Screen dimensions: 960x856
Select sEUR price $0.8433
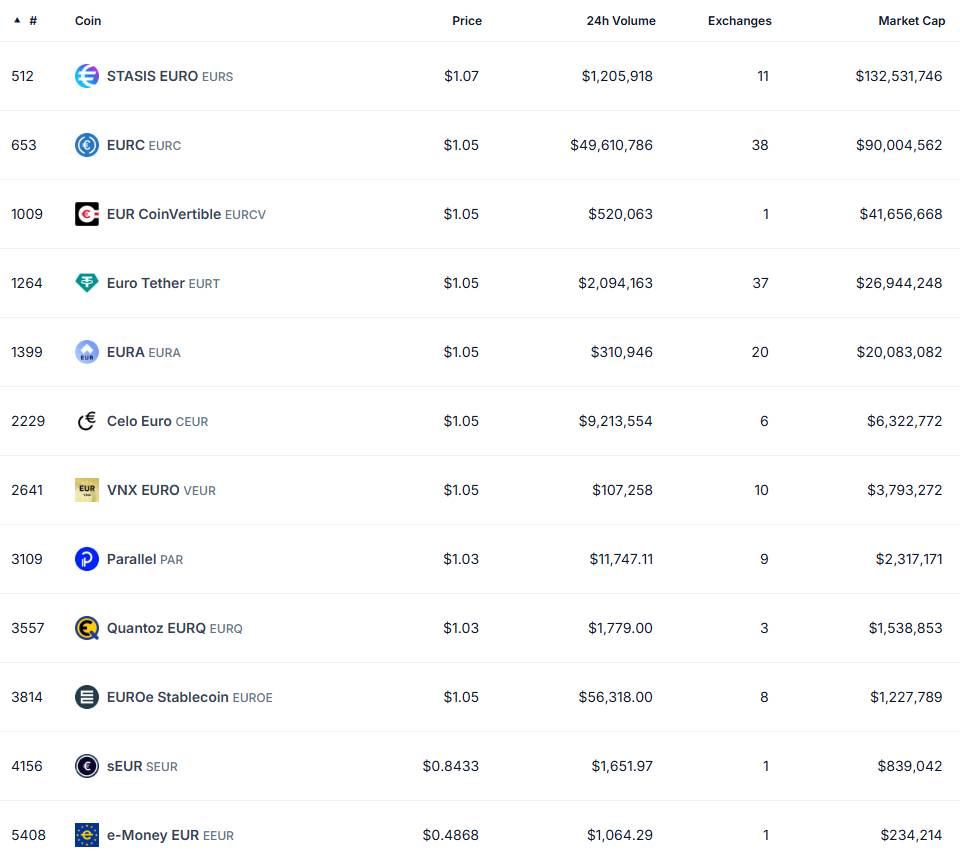point(451,766)
